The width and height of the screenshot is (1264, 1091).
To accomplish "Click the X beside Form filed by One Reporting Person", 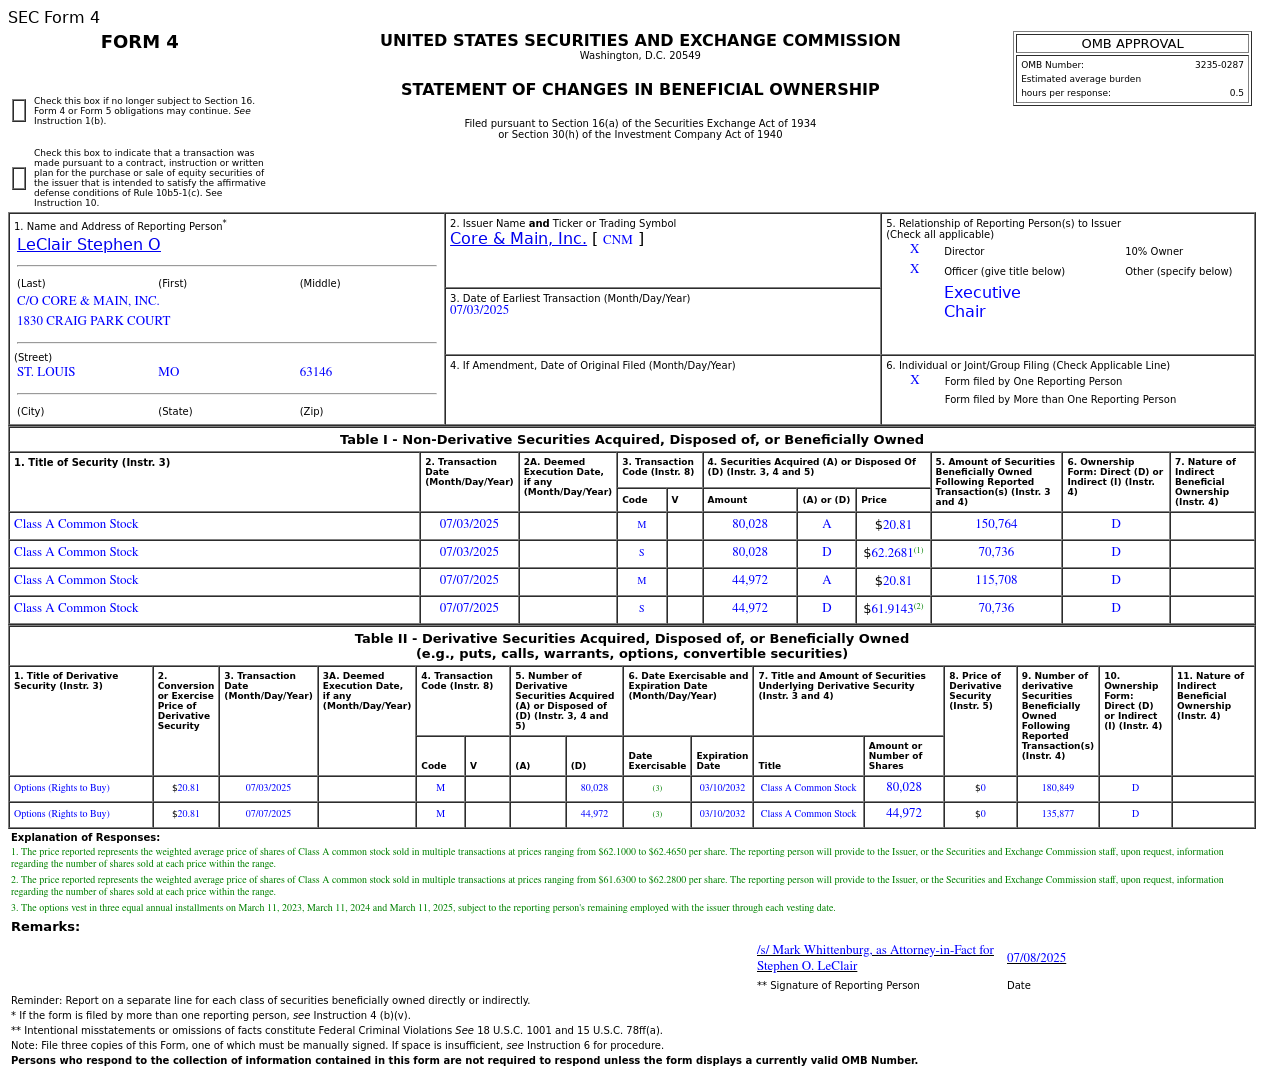I will 914,381.
